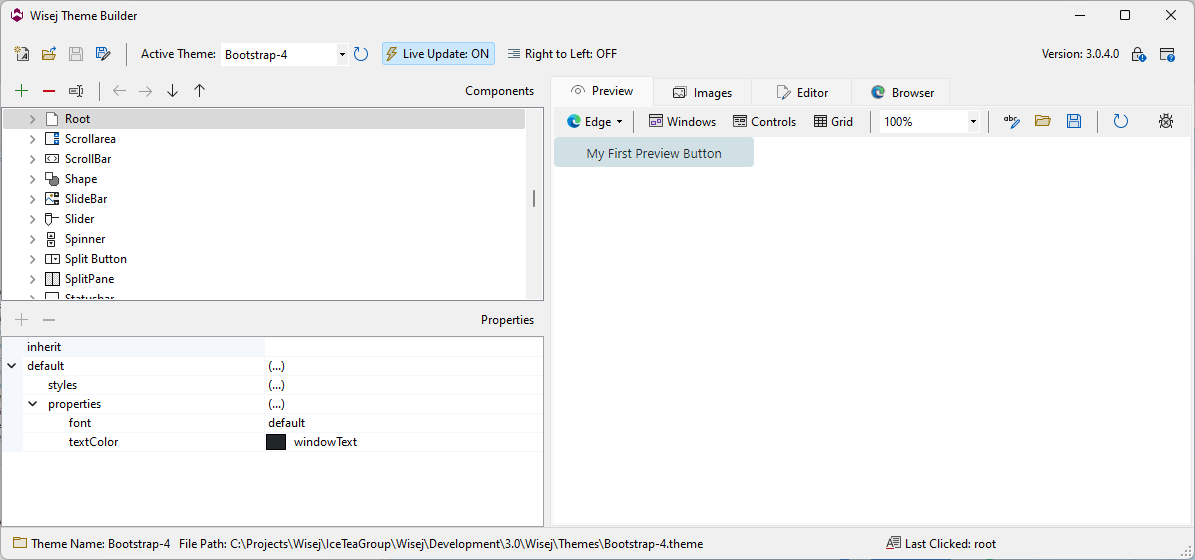
Task: Select the Root component
Action: 77,119
